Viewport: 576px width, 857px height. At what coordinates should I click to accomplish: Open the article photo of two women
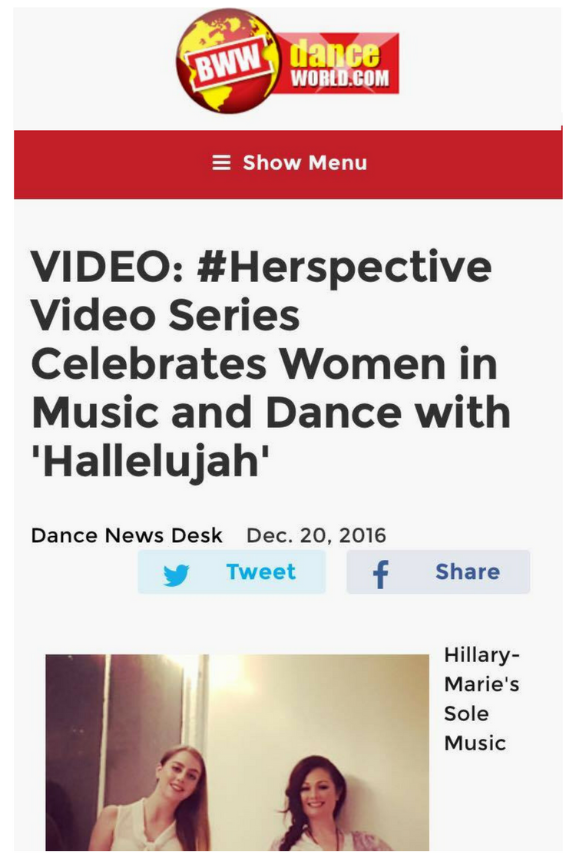(237, 752)
